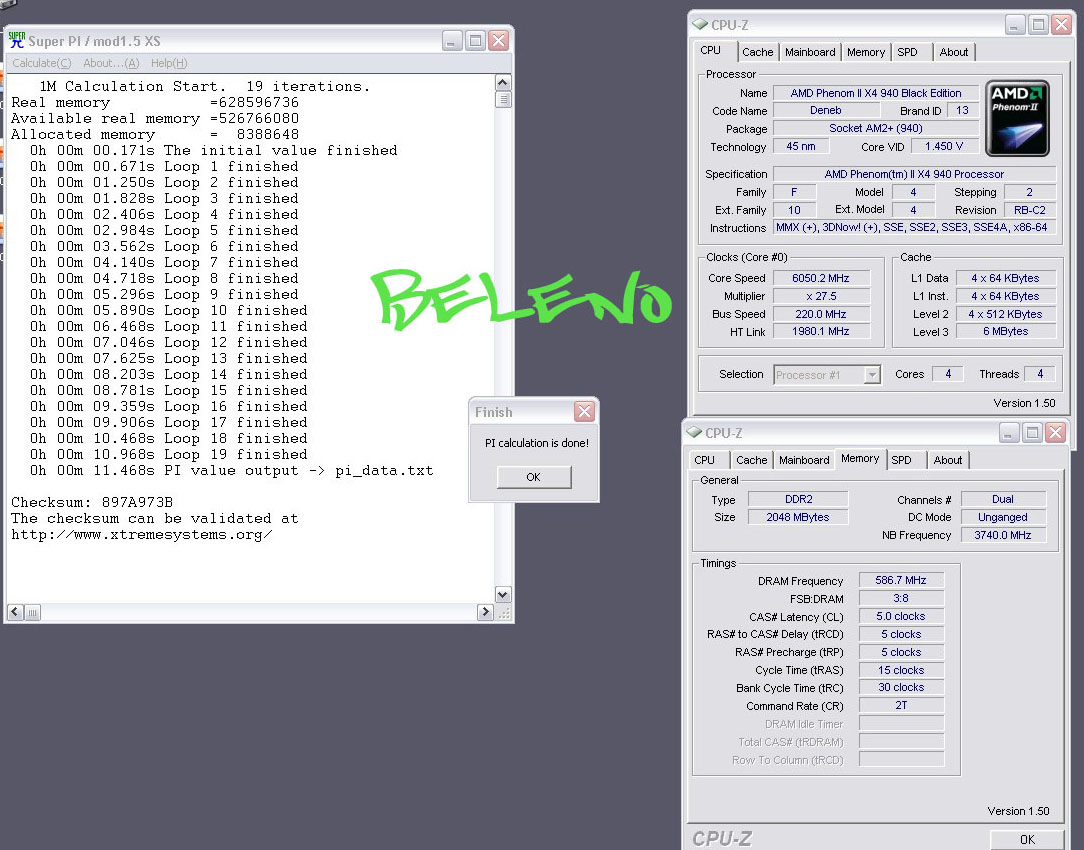Minimize the lower CPU-Z Memory window
Screen dimensions: 1084x850
point(1009,433)
